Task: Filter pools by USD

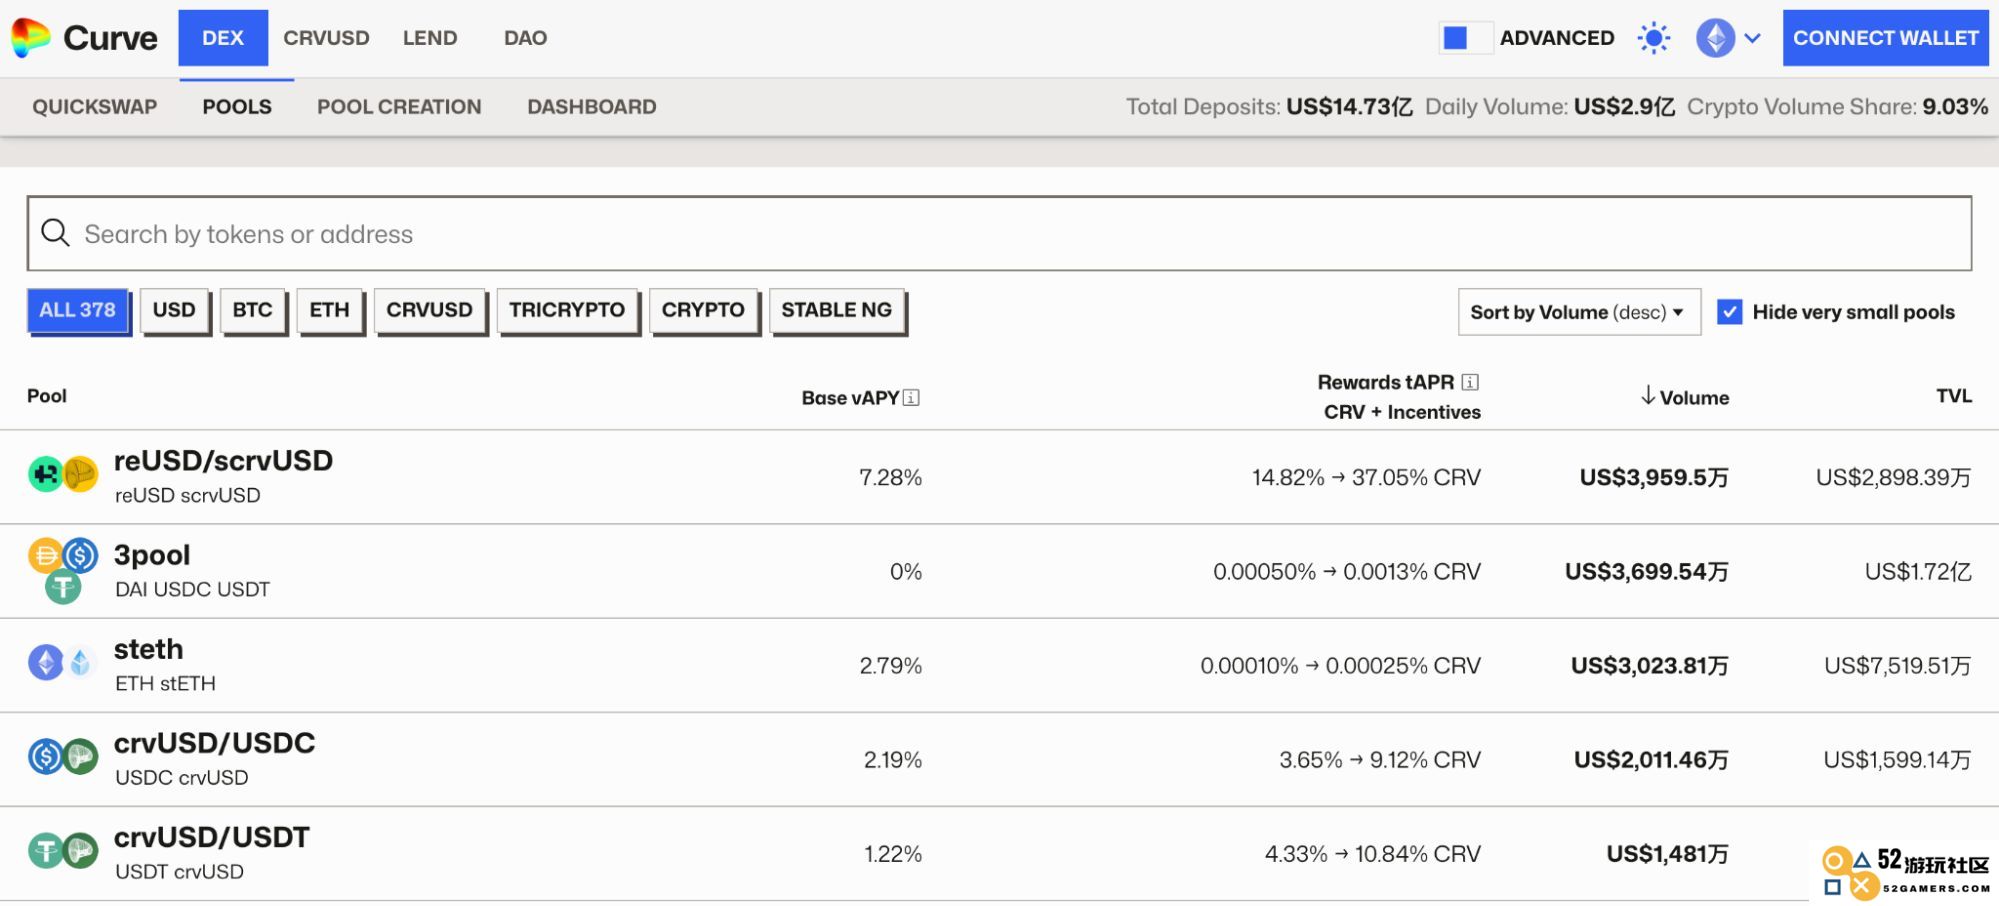Action: point(174,310)
